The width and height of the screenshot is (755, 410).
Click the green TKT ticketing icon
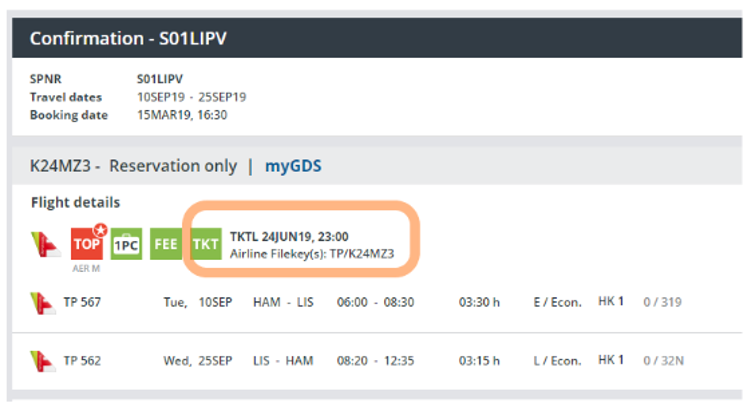tap(205, 244)
